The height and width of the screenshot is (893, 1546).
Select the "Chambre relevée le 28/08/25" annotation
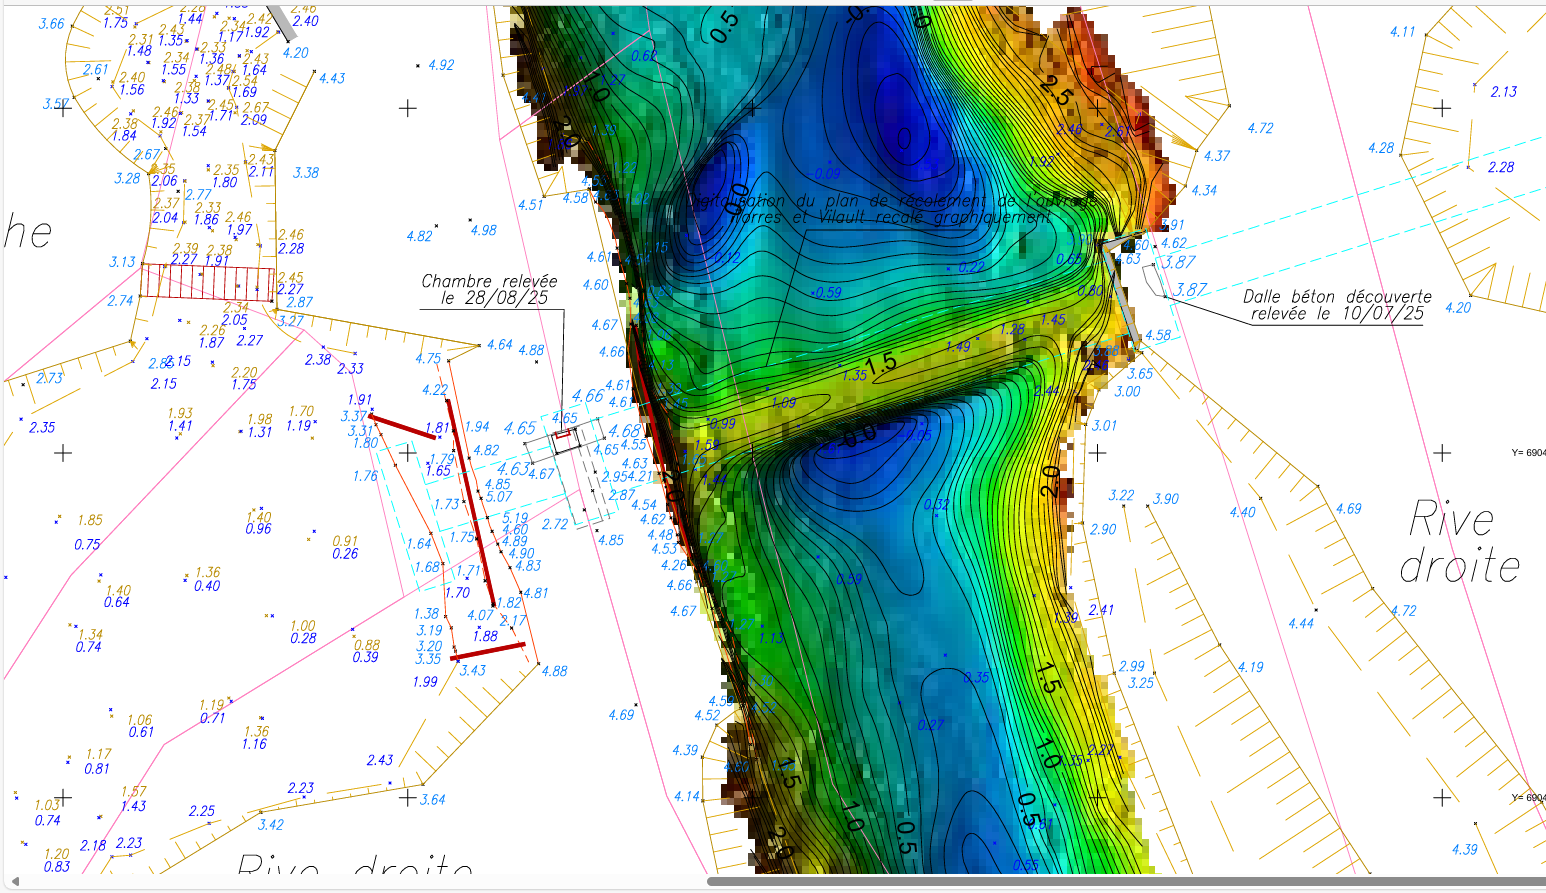[489, 289]
